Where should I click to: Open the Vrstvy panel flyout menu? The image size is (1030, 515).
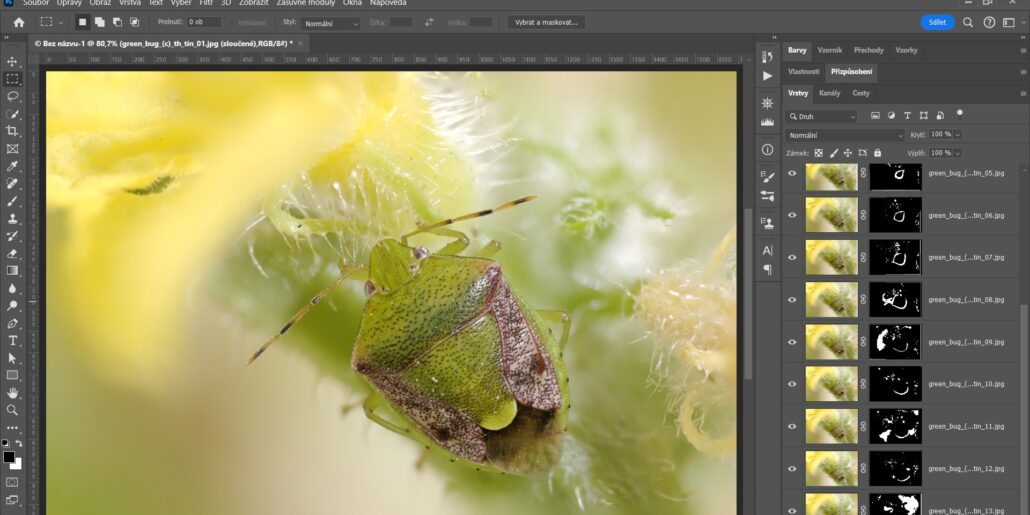pos(1023,94)
